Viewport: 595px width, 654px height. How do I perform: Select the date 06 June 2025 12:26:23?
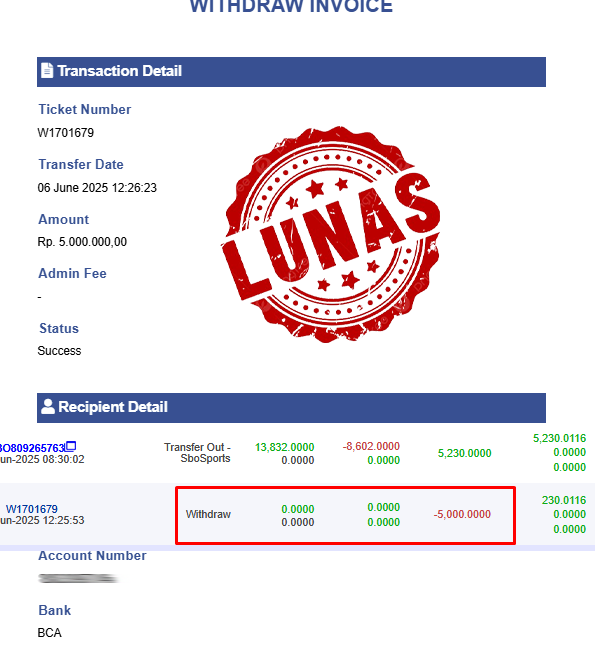97,188
